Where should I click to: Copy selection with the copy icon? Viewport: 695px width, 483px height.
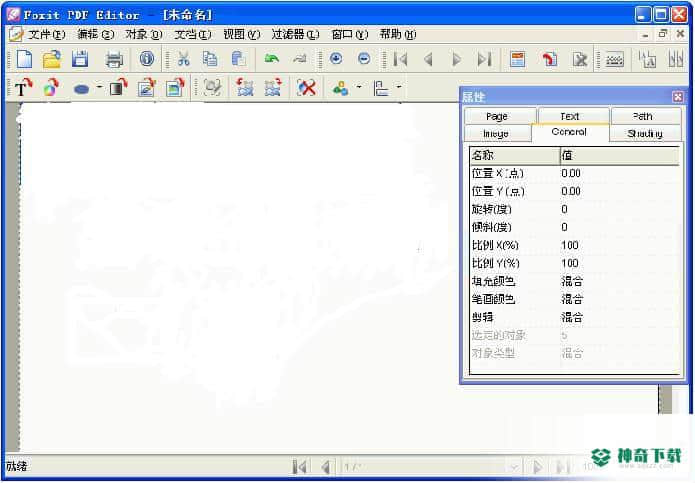pyautogui.click(x=210, y=58)
